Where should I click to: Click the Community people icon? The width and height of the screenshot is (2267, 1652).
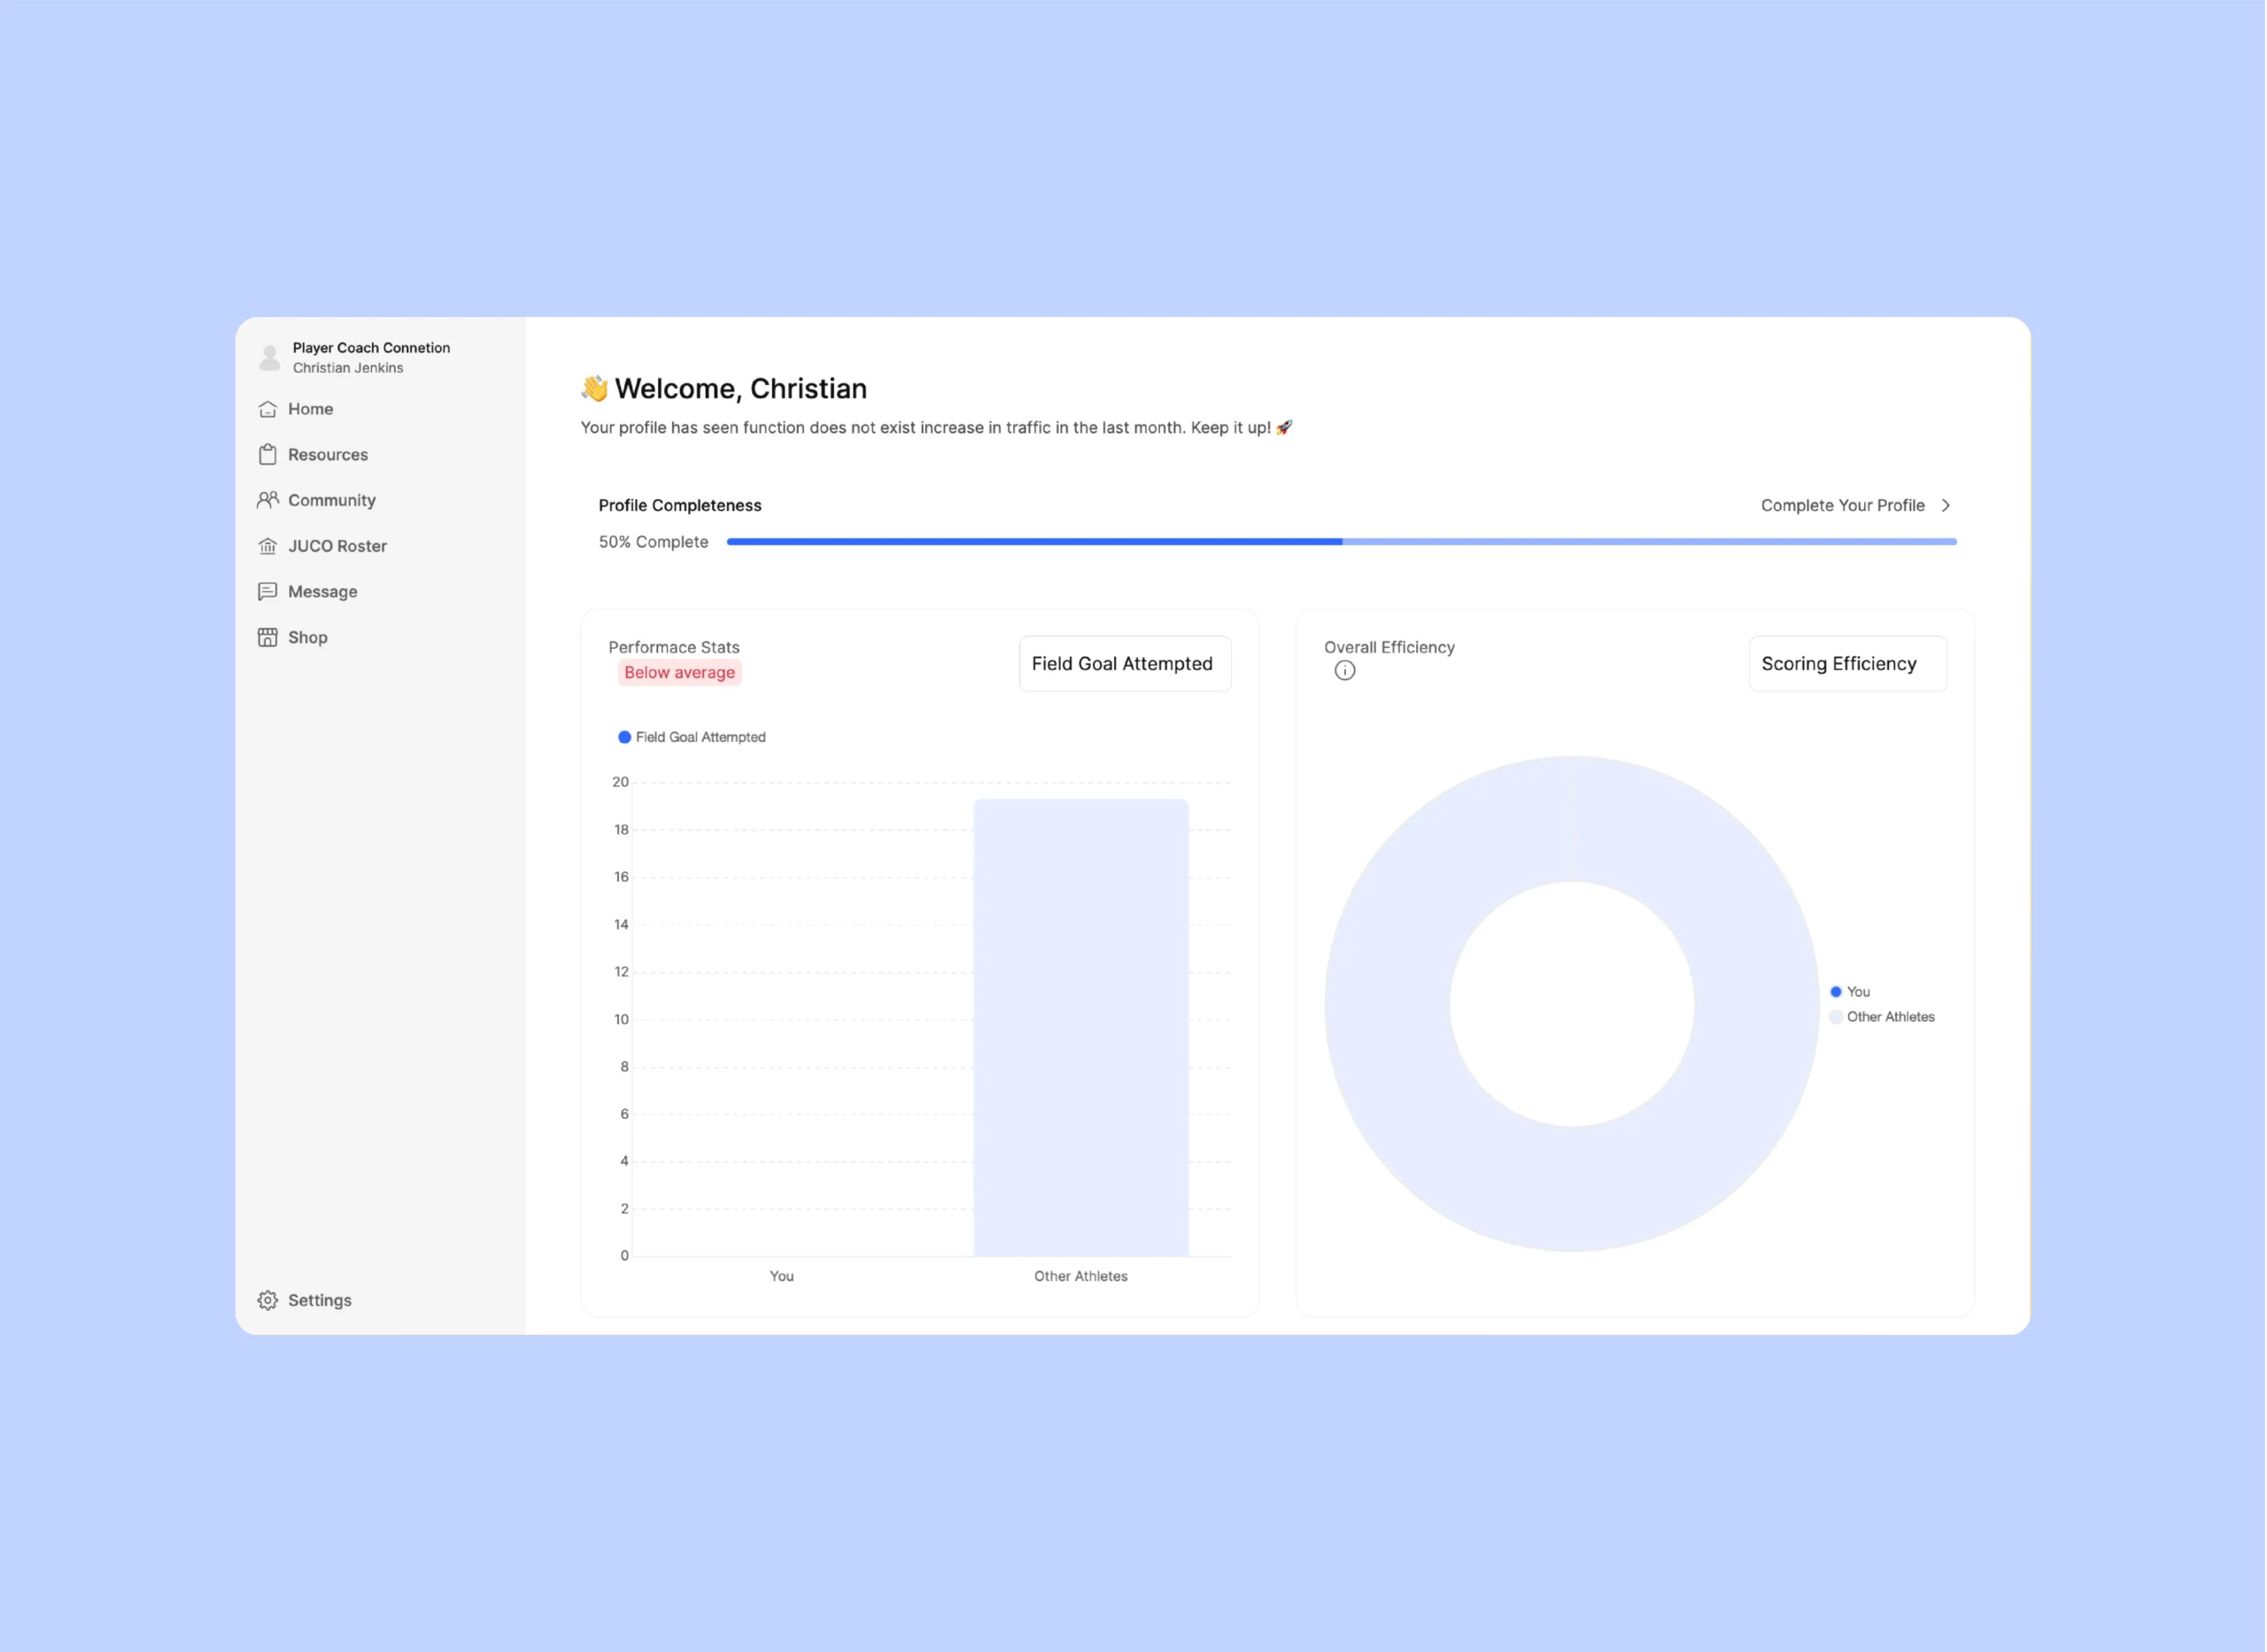point(267,500)
